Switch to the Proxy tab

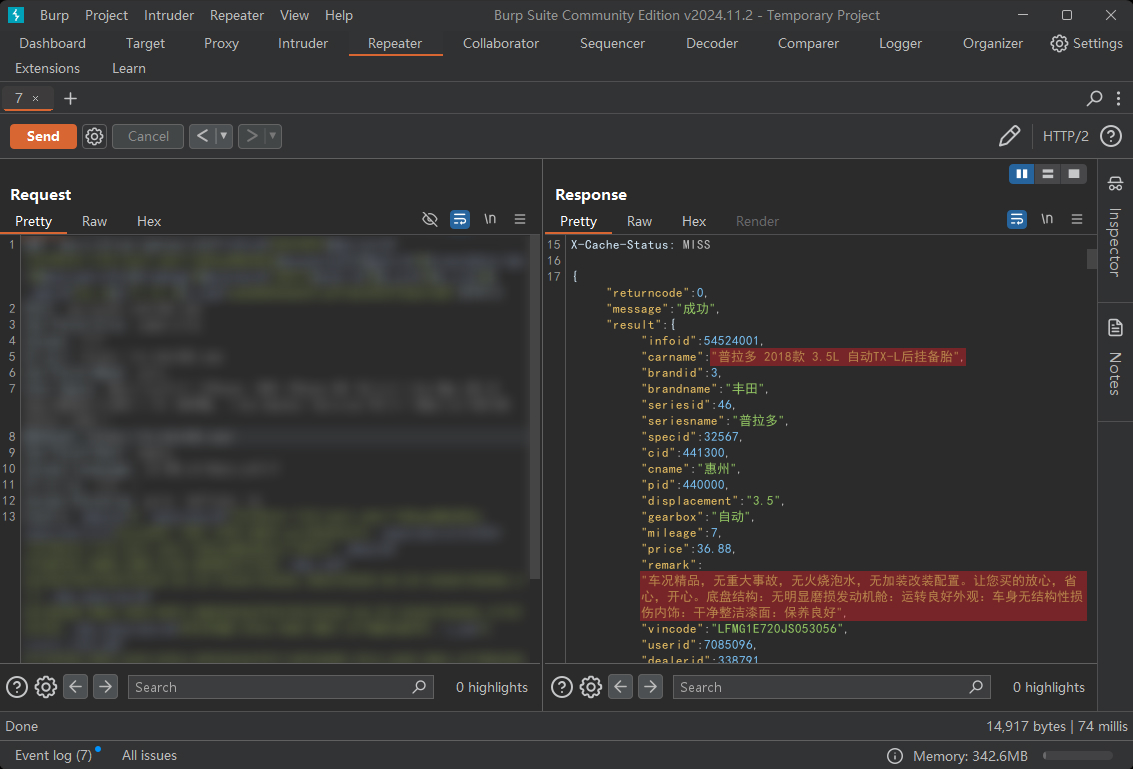pos(221,43)
